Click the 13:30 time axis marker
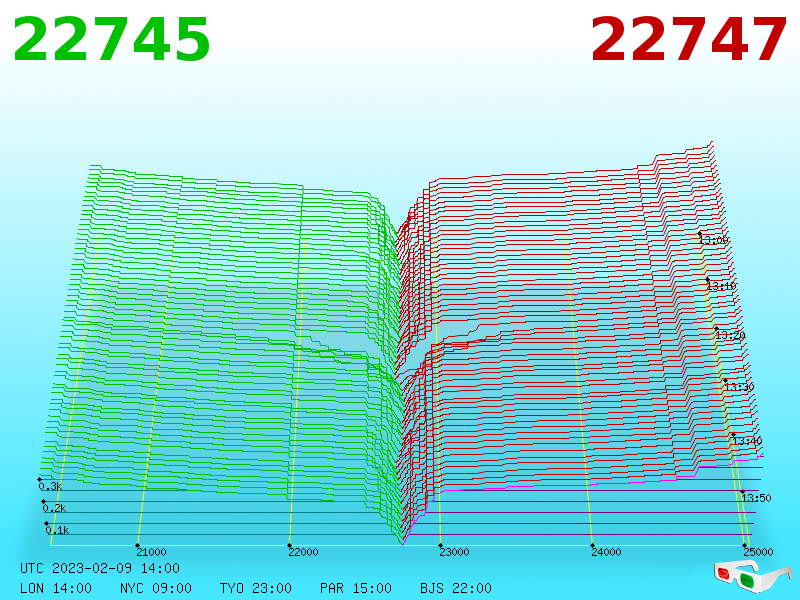This screenshot has width=800, height=600. 739,387
